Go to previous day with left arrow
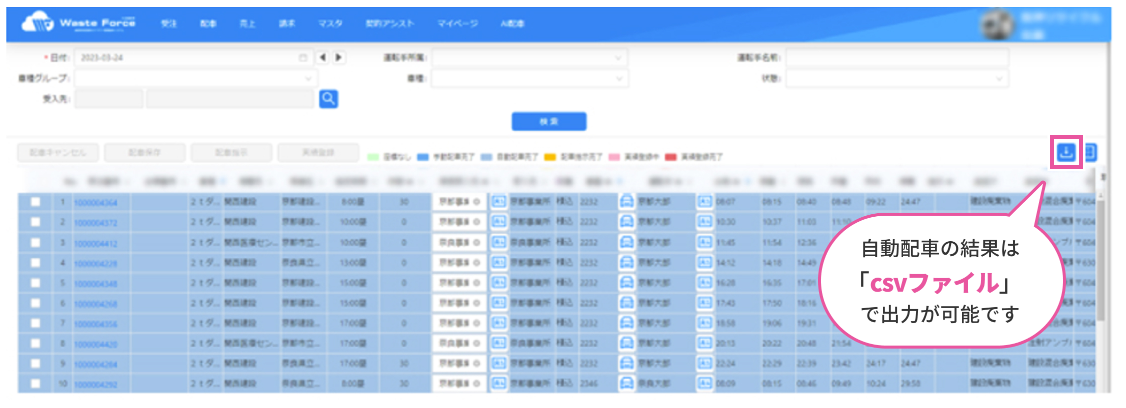 pos(323,57)
